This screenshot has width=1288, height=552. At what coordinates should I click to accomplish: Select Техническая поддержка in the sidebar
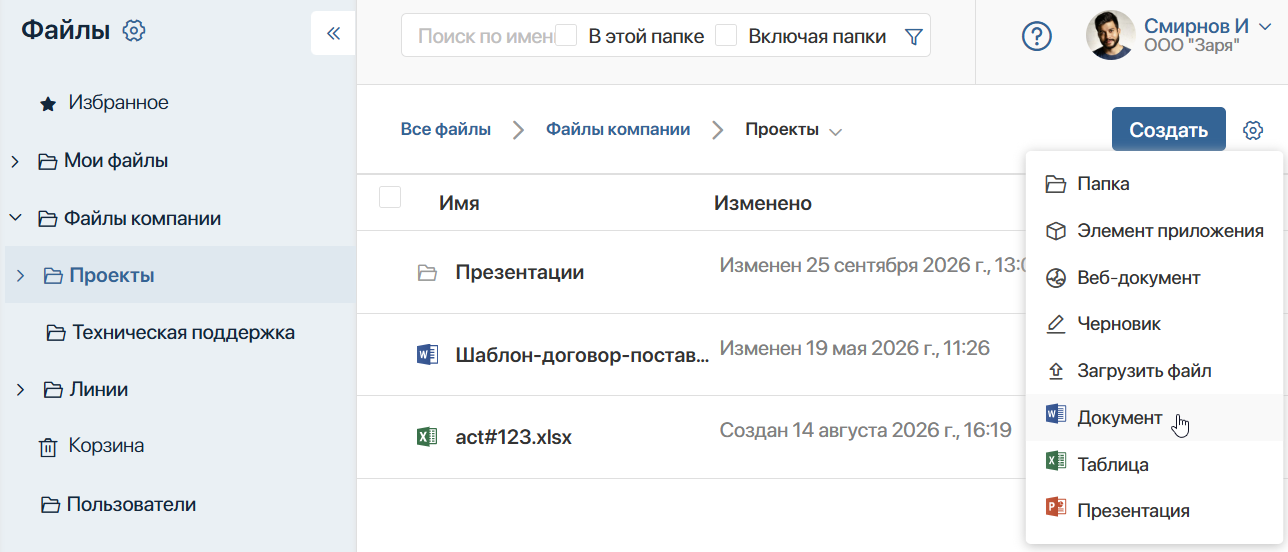coord(183,332)
